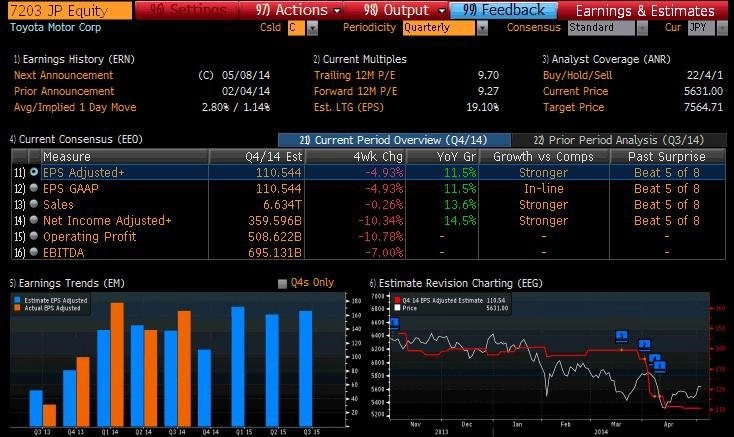
Task: Click the Measure column header
Action: pyautogui.click(x=125, y=156)
